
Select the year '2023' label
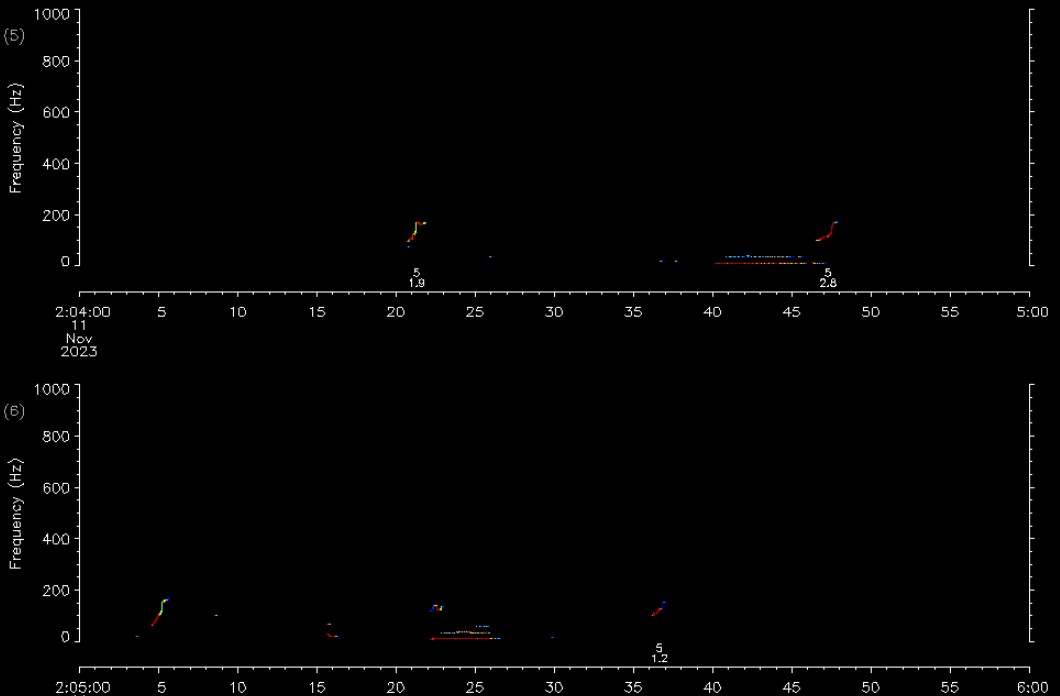pyautogui.click(x=79, y=351)
